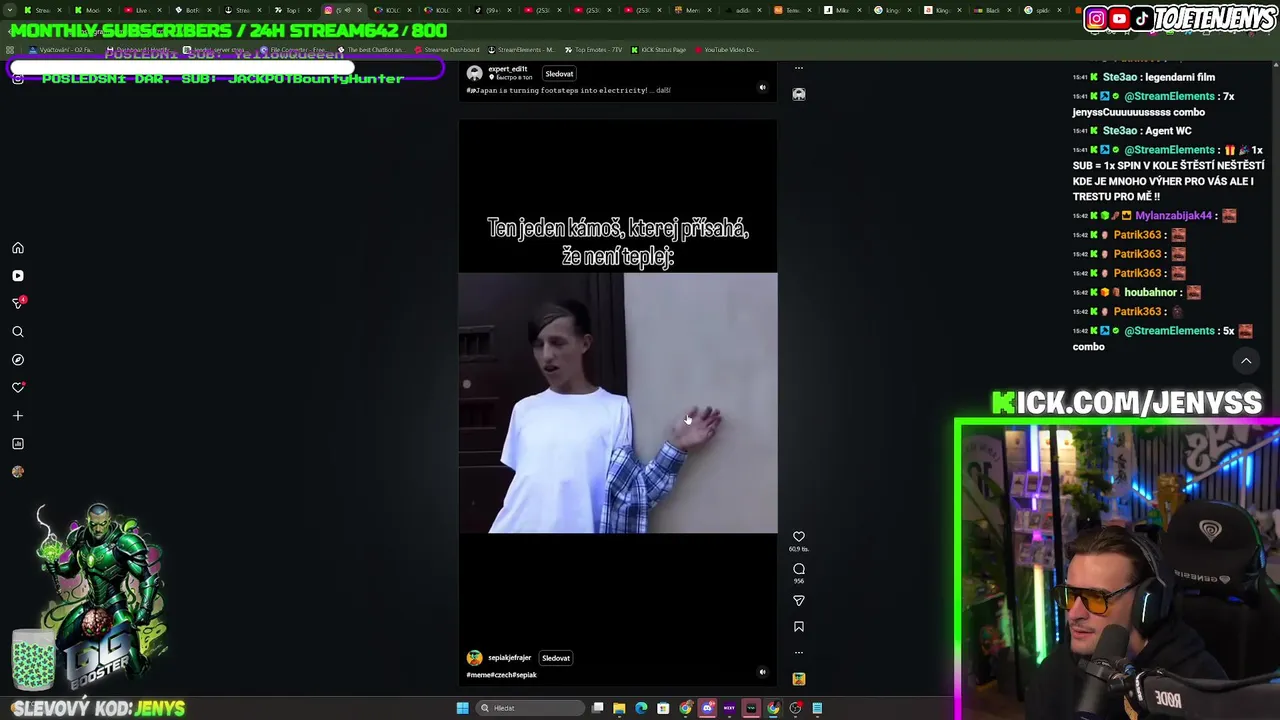Click Mylanzabijak44 username in chat
Screen dimensions: 1280x720
pos(1173,216)
